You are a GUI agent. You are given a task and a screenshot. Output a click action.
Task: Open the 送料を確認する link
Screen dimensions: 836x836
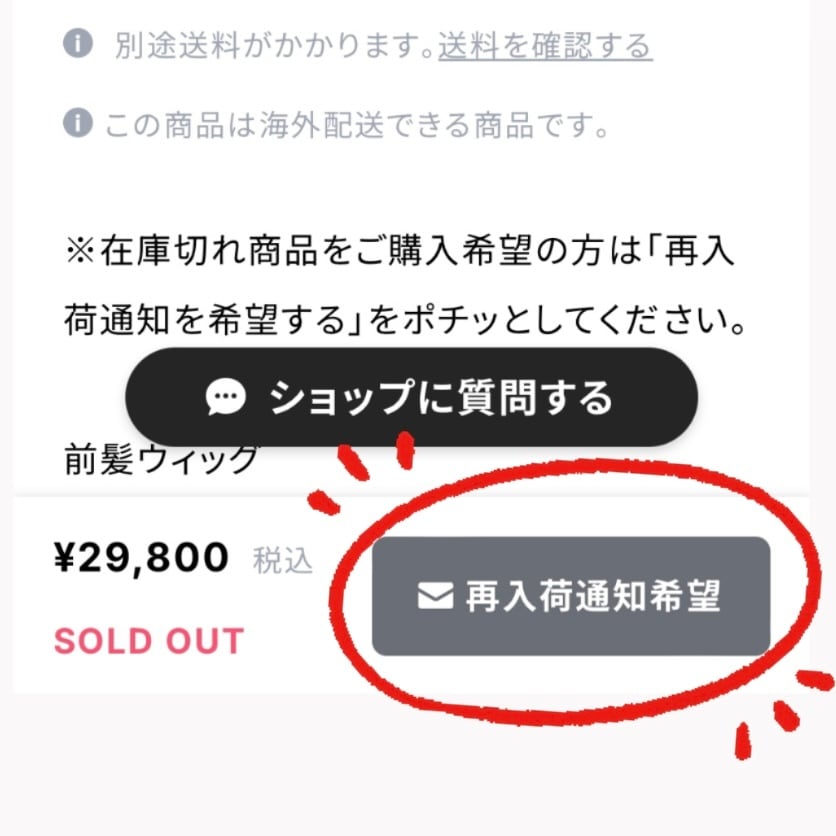[x=545, y=46]
